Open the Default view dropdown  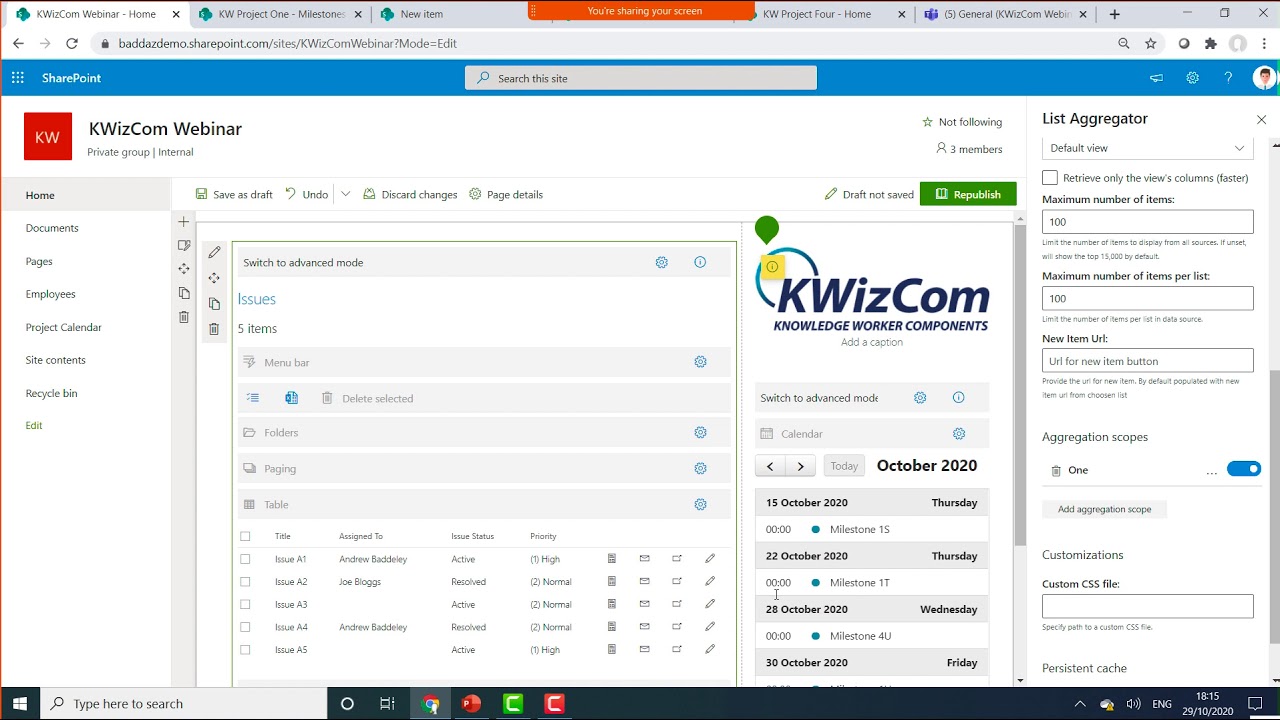pyautogui.click(x=1147, y=148)
